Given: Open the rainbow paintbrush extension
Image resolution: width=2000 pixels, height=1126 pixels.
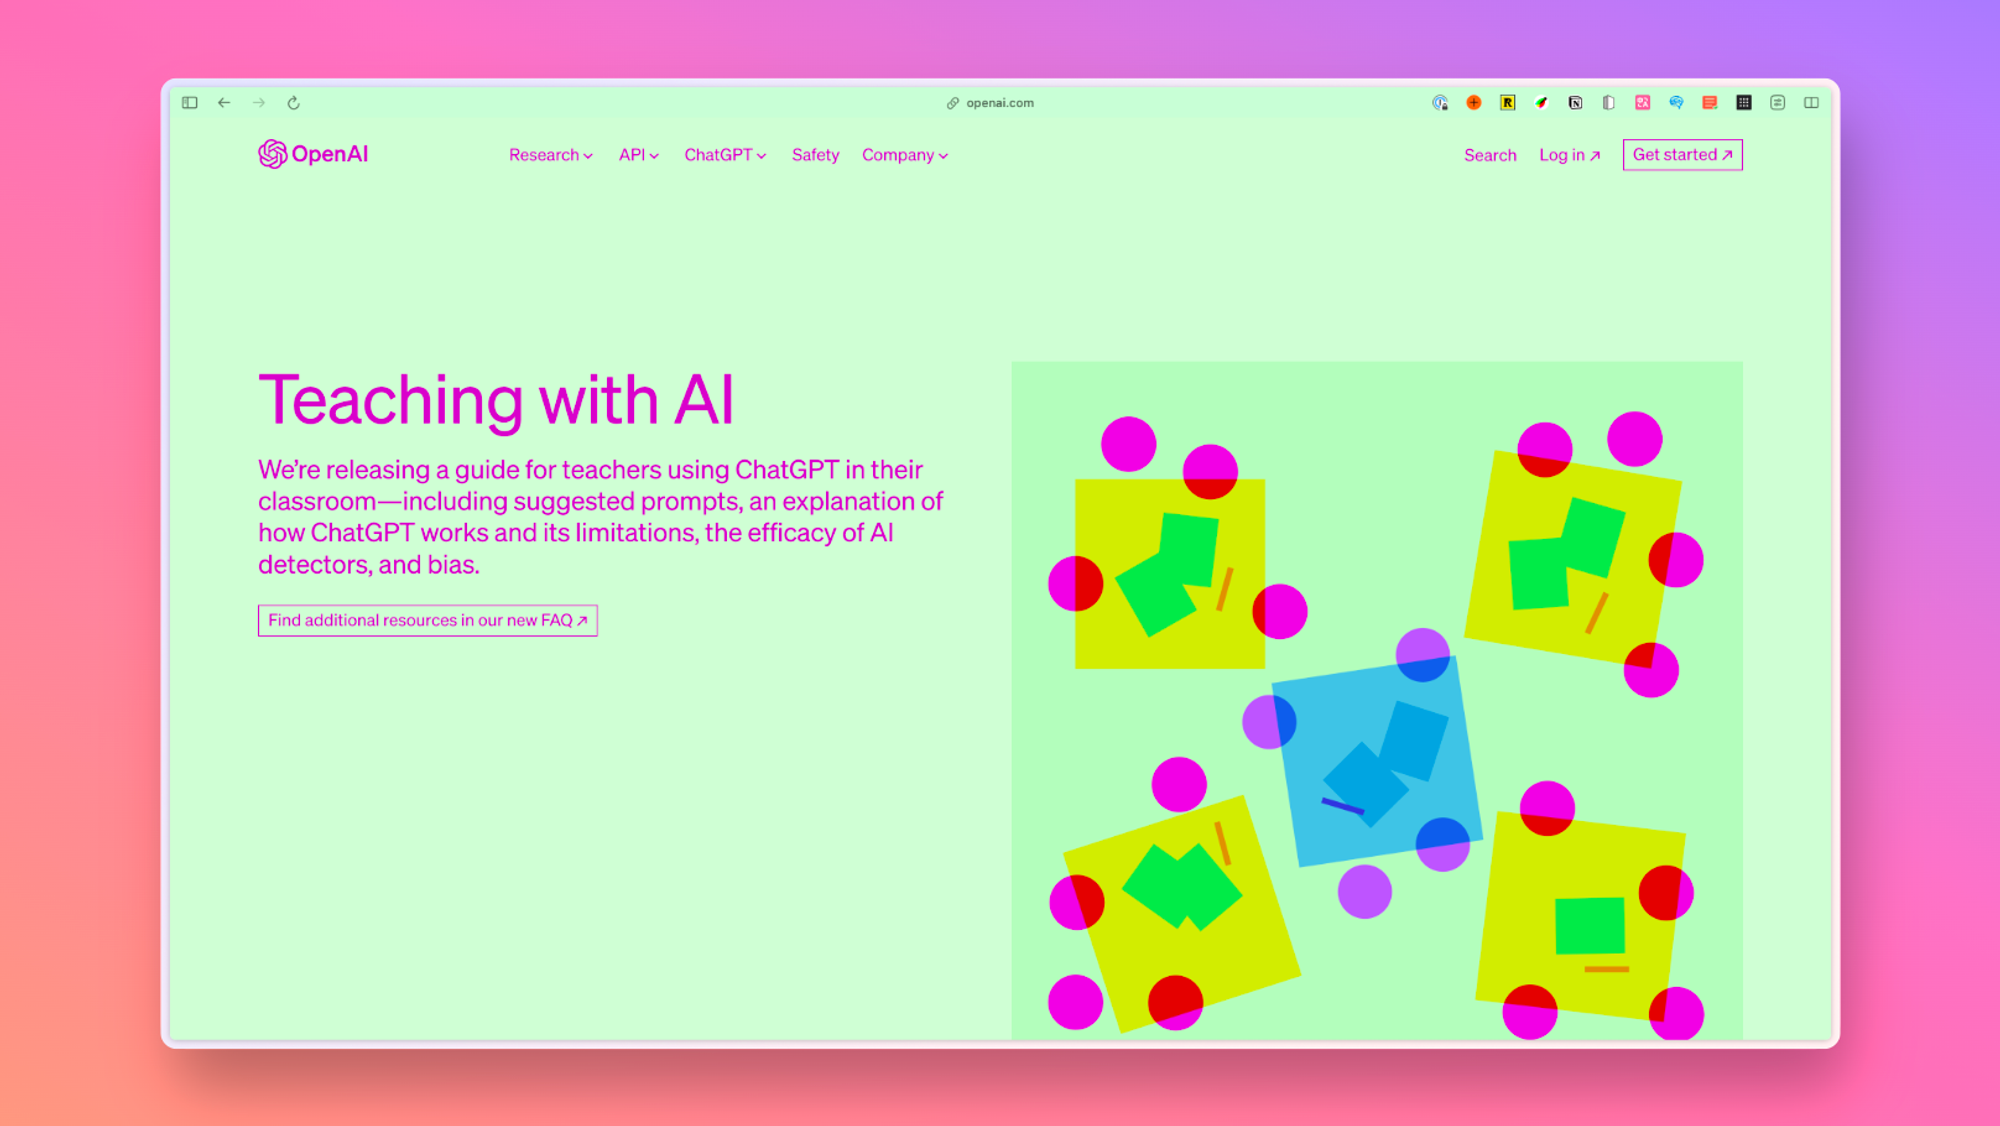Looking at the screenshot, I should (x=1542, y=103).
